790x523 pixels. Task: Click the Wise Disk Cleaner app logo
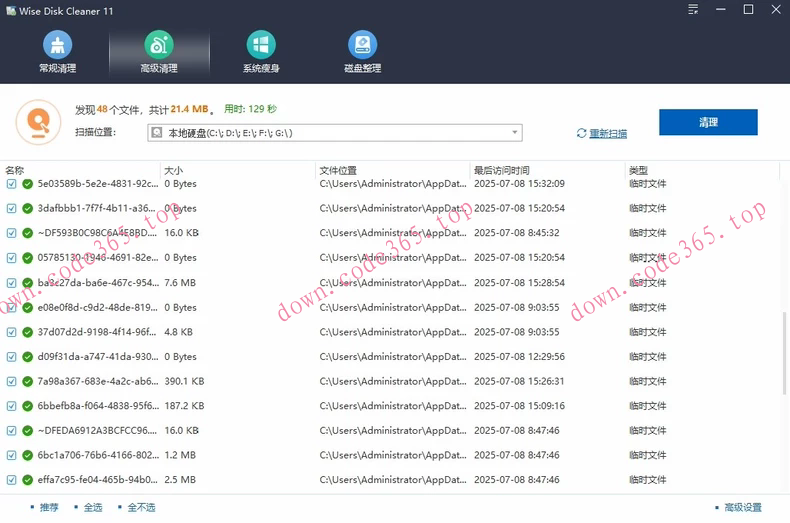11,11
